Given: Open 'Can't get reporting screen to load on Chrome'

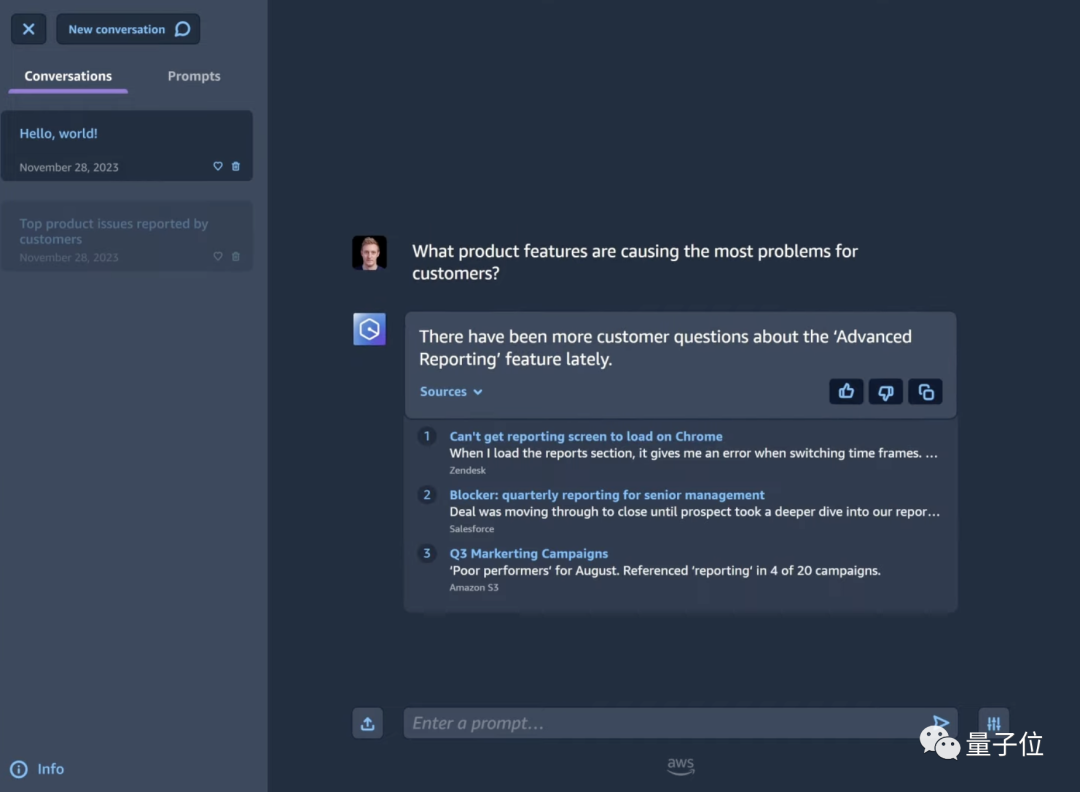Looking at the screenshot, I should (x=586, y=437).
